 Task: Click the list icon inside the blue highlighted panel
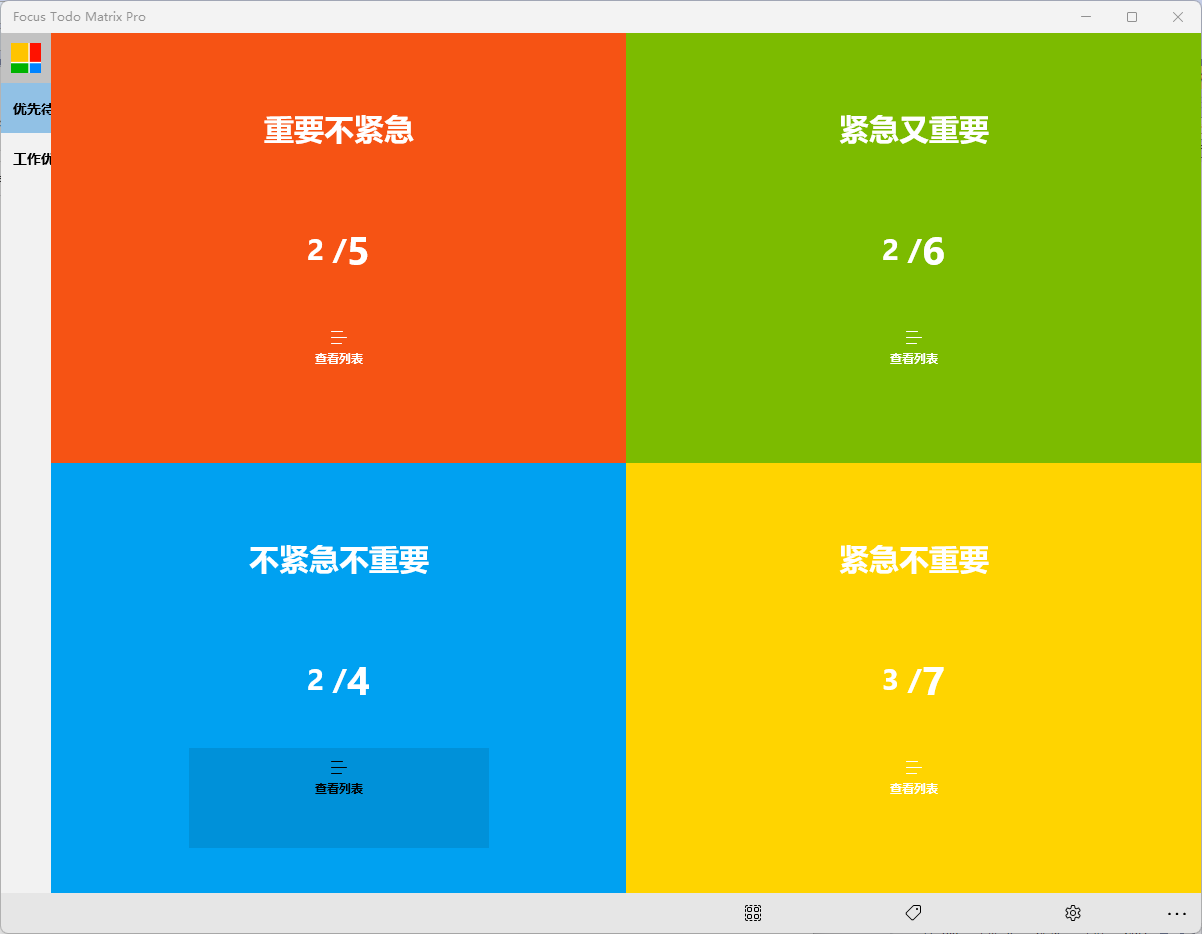(338, 766)
